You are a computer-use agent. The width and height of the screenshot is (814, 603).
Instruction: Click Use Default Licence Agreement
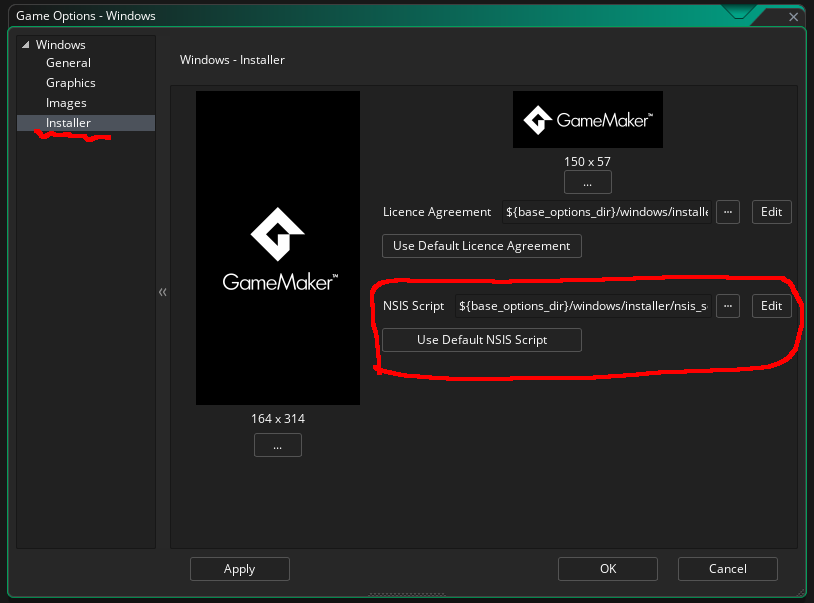coord(482,246)
